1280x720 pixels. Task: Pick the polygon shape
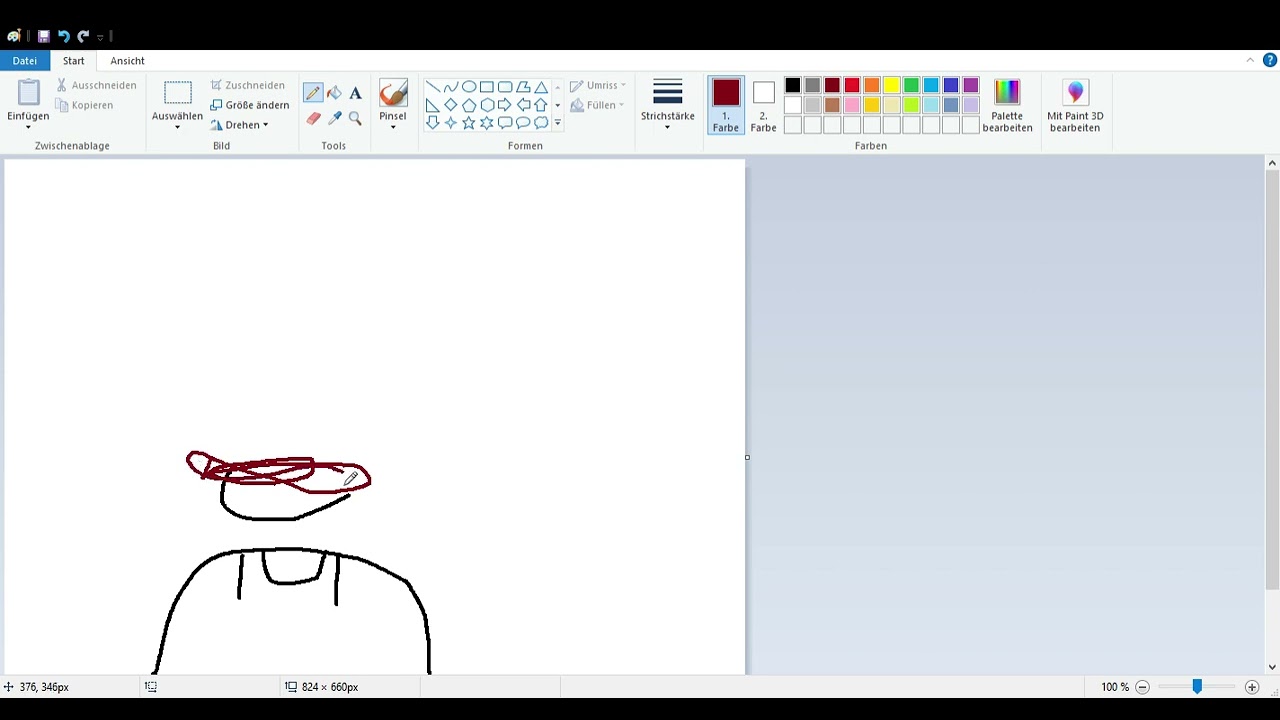pyautogui.click(x=522, y=87)
